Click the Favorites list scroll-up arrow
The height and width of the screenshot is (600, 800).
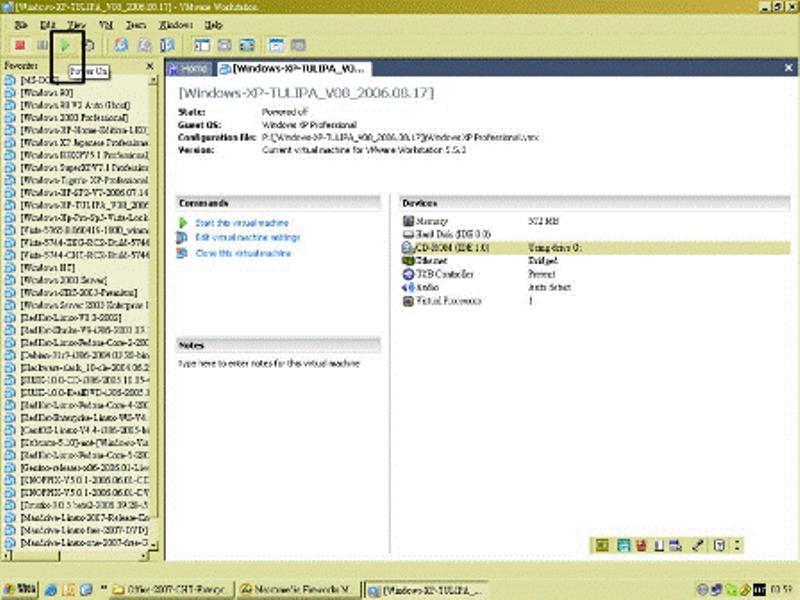point(154,81)
